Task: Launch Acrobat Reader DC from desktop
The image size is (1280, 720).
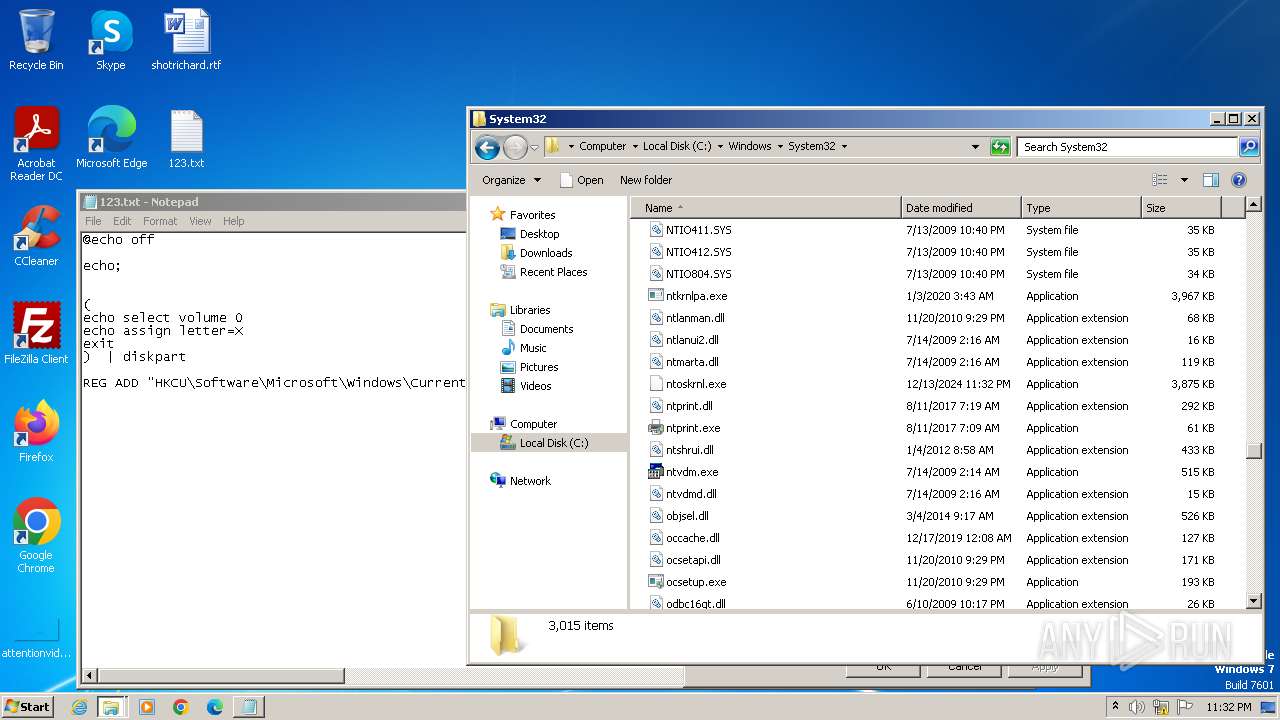Action: point(36,144)
